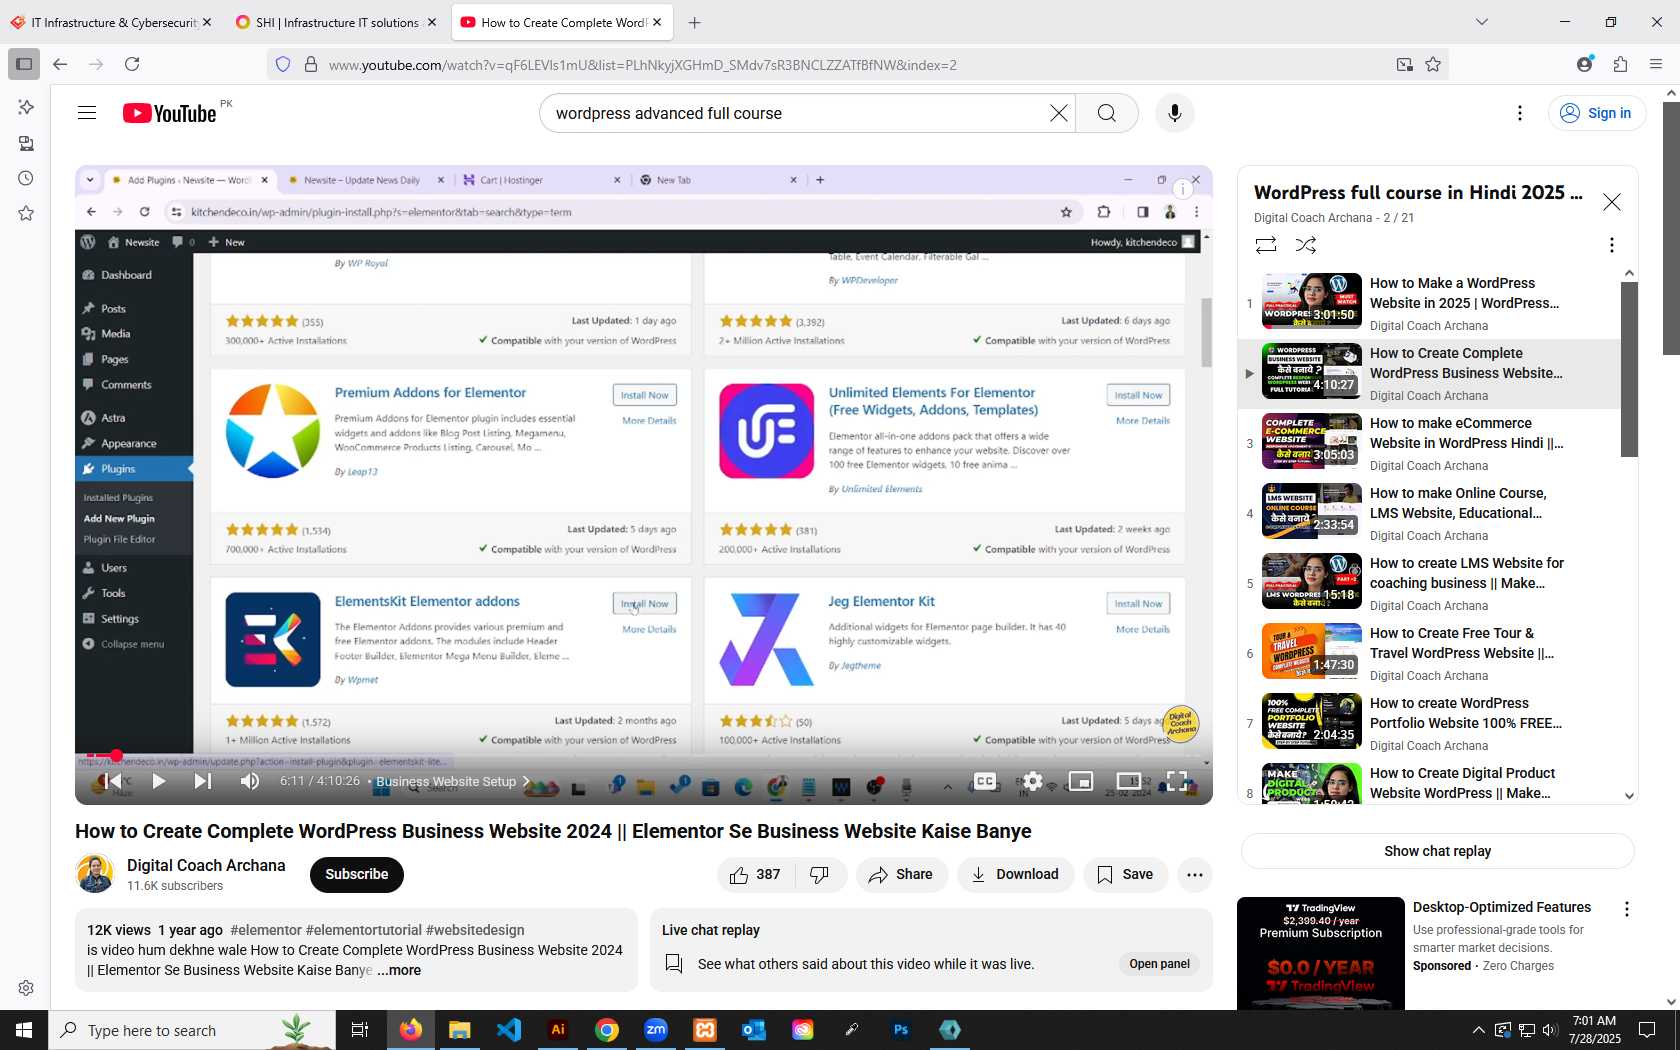Switch to miniplayer mode
This screenshot has width=1680, height=1050.
click(x=1081, y=781)
